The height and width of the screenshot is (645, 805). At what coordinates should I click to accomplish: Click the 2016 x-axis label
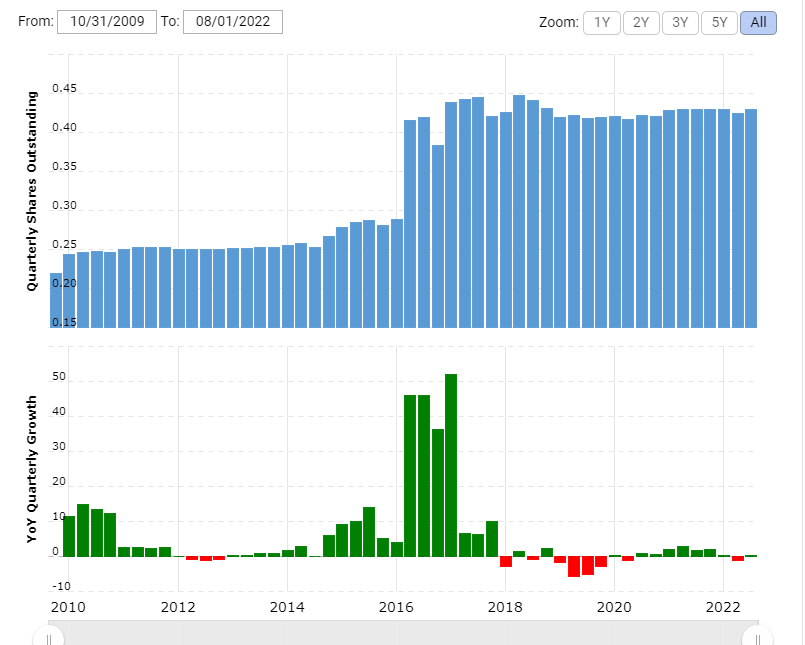396,607
